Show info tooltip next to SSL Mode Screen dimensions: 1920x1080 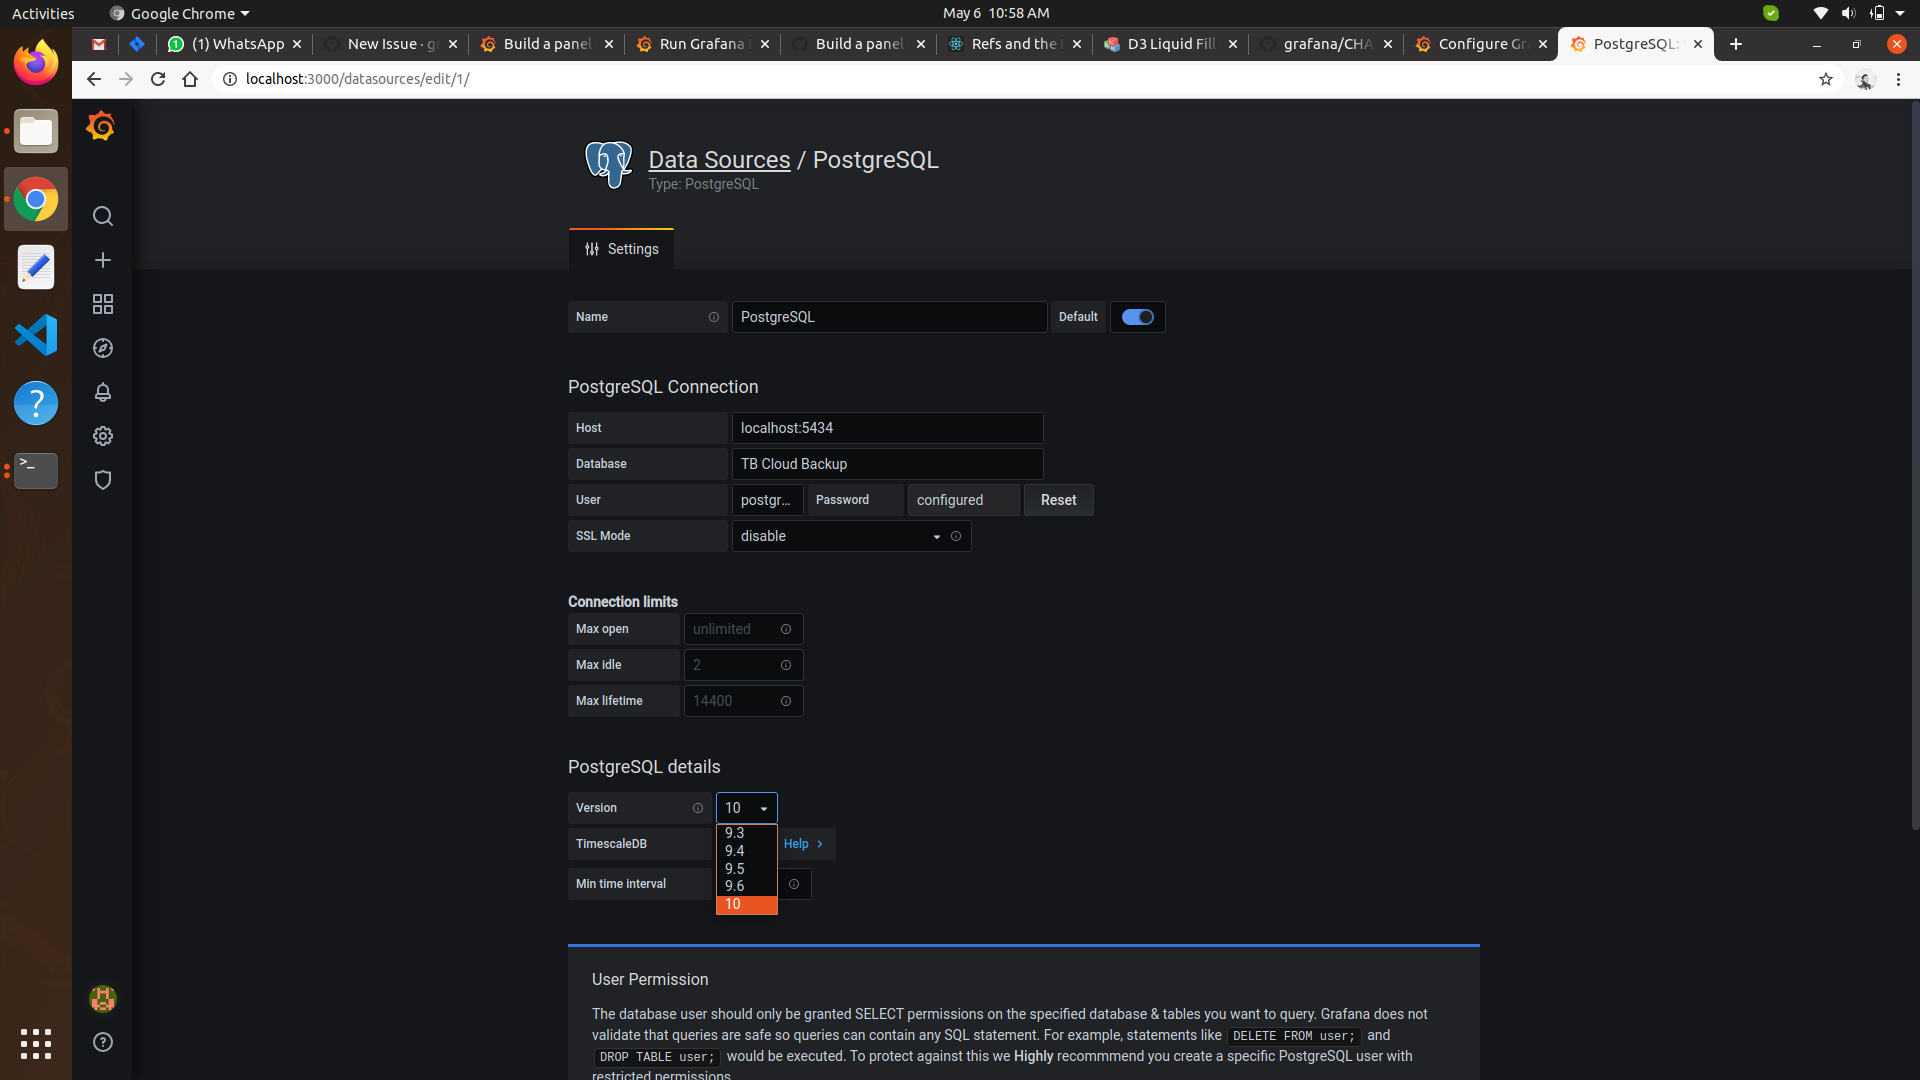(x=956, y=536)
